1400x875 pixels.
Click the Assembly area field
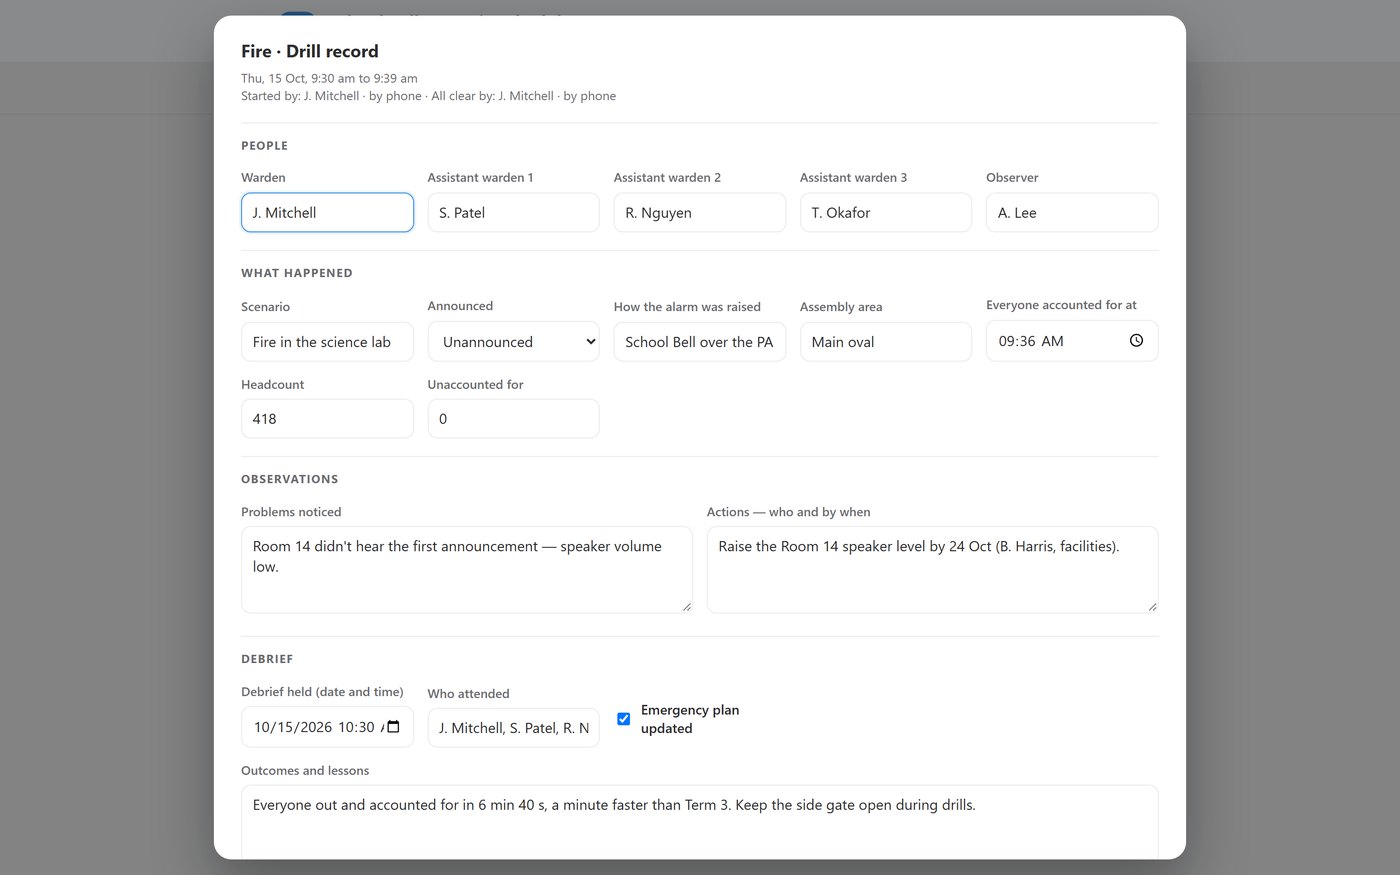[x=886, y=342]
